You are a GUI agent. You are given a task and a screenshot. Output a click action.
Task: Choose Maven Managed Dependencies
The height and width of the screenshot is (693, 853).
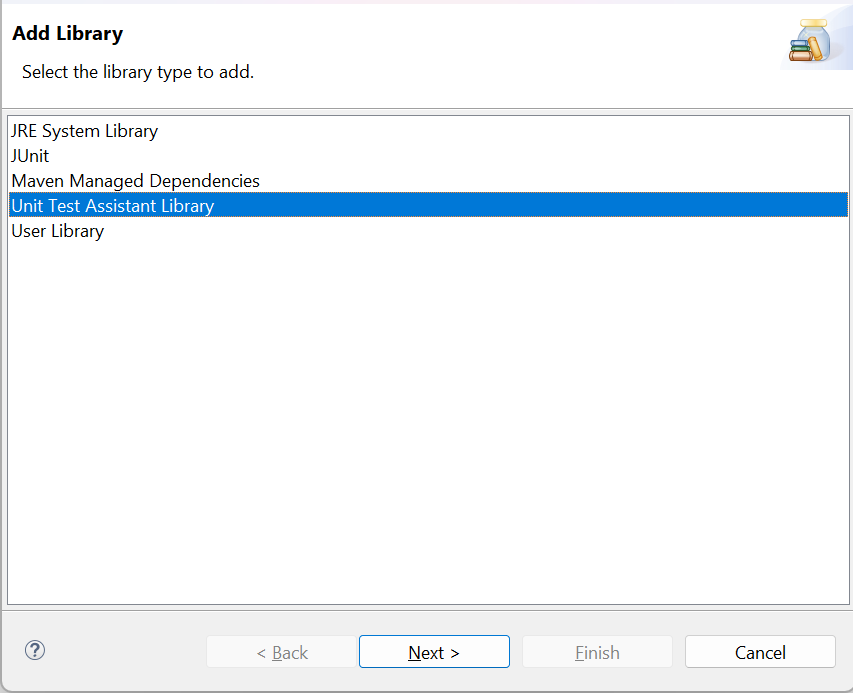[135, 181]
